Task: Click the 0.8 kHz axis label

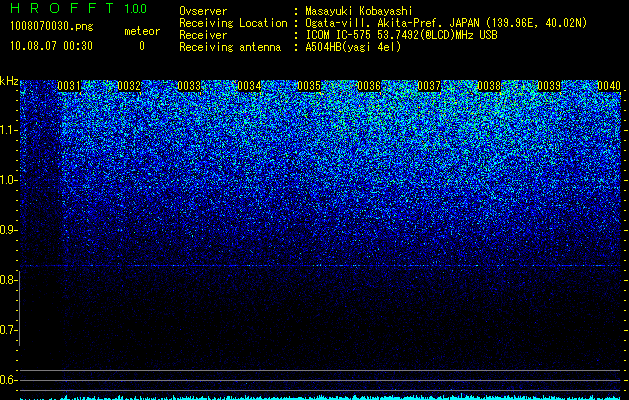Action: tap(8, 280)
